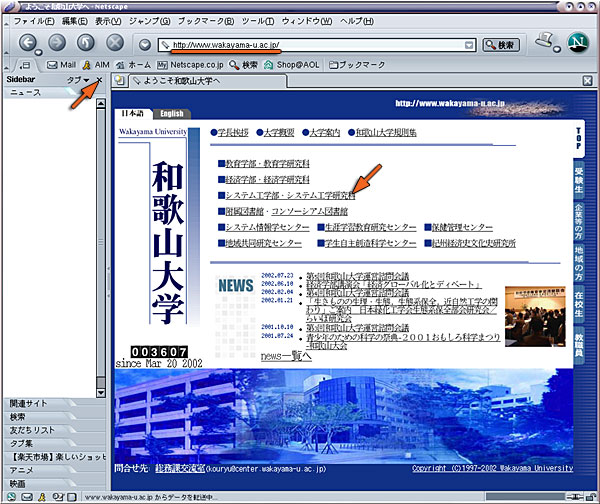Screen dimensions: 600x504
Task: Click the Forward navigation button
Action: click(57, 44)
